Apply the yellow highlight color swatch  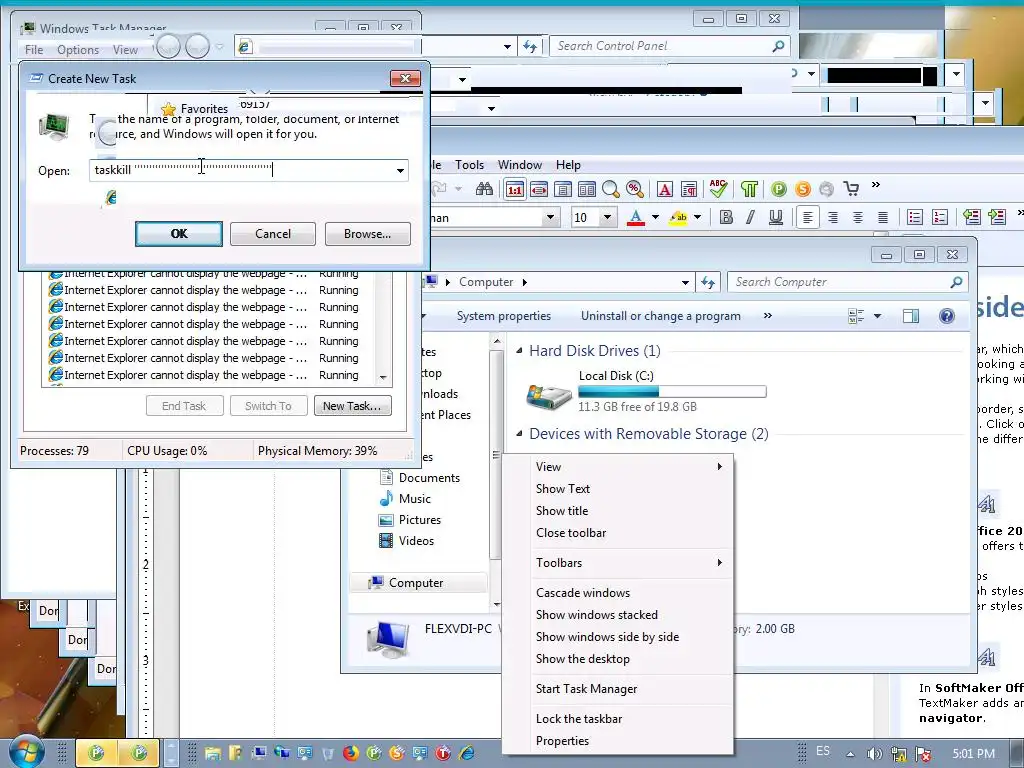[679, 217]
